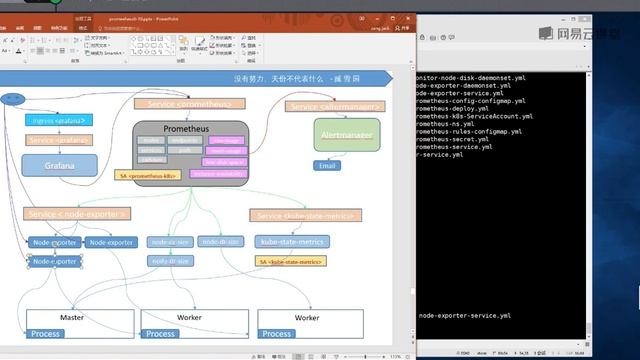The height and width of the screenshot is (360, 640).
Task: Select the Service kube-state-metrics box
Action: (x=306, y=216)
